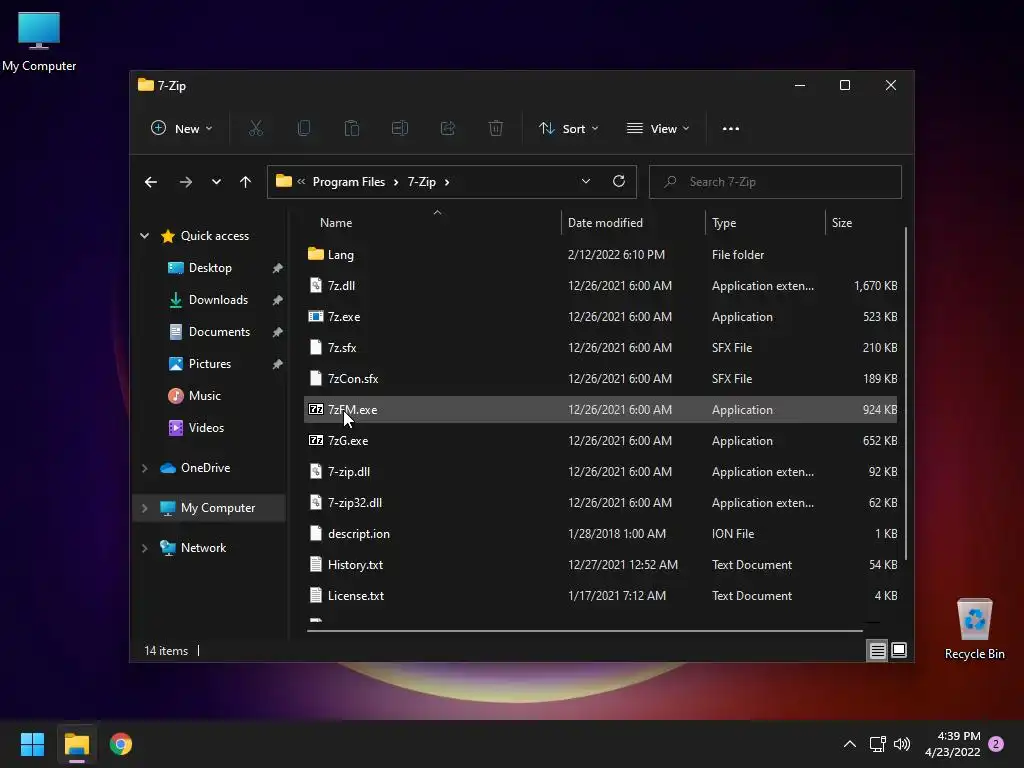This screenshot has height=768, width=1024.
Task: Open Documents in Quick access
Action: click(219, 332)
